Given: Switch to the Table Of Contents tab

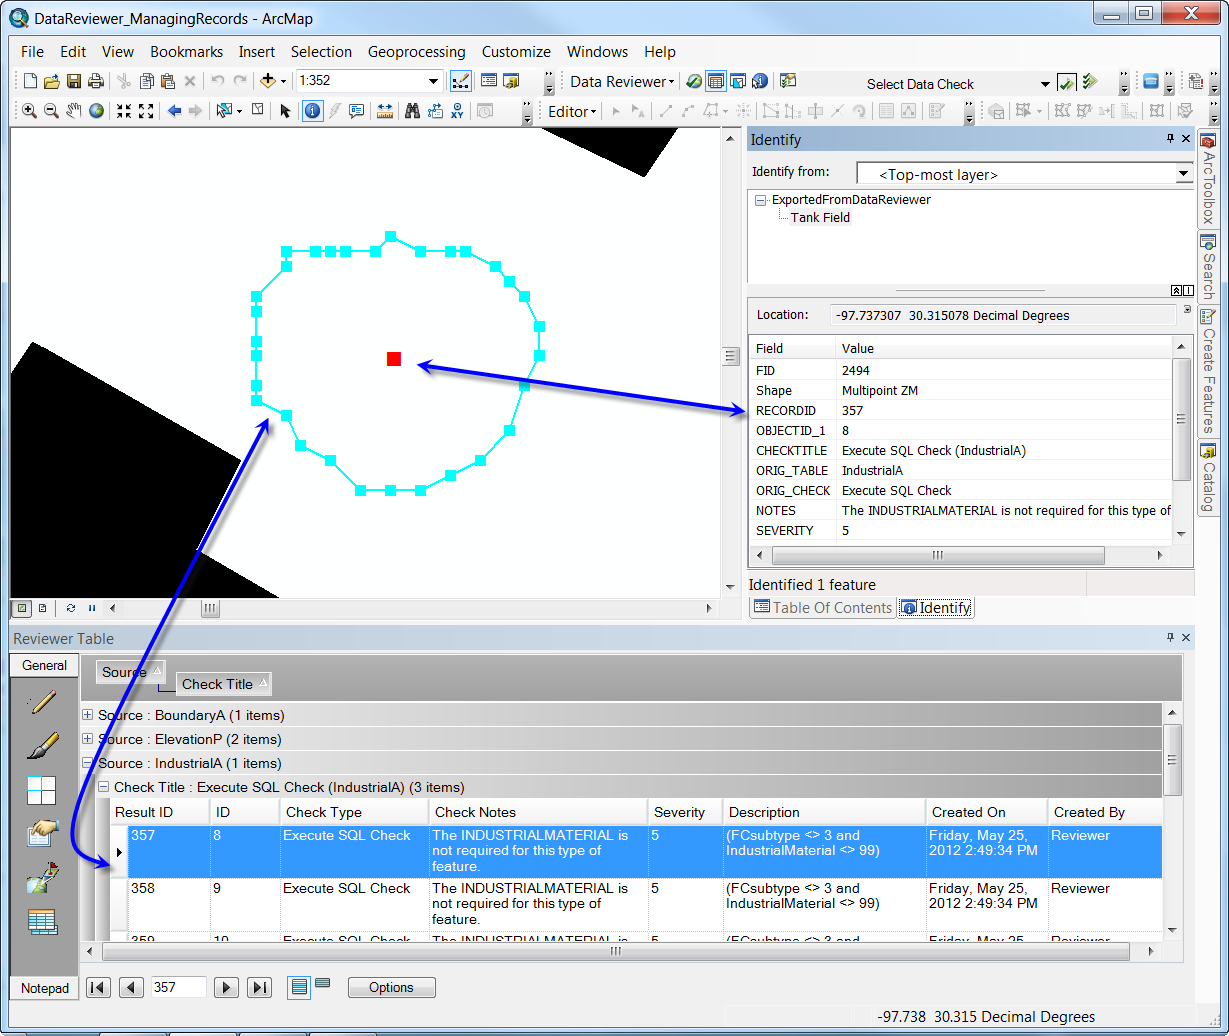Looking at the screenshot, I should coord(823,607).
